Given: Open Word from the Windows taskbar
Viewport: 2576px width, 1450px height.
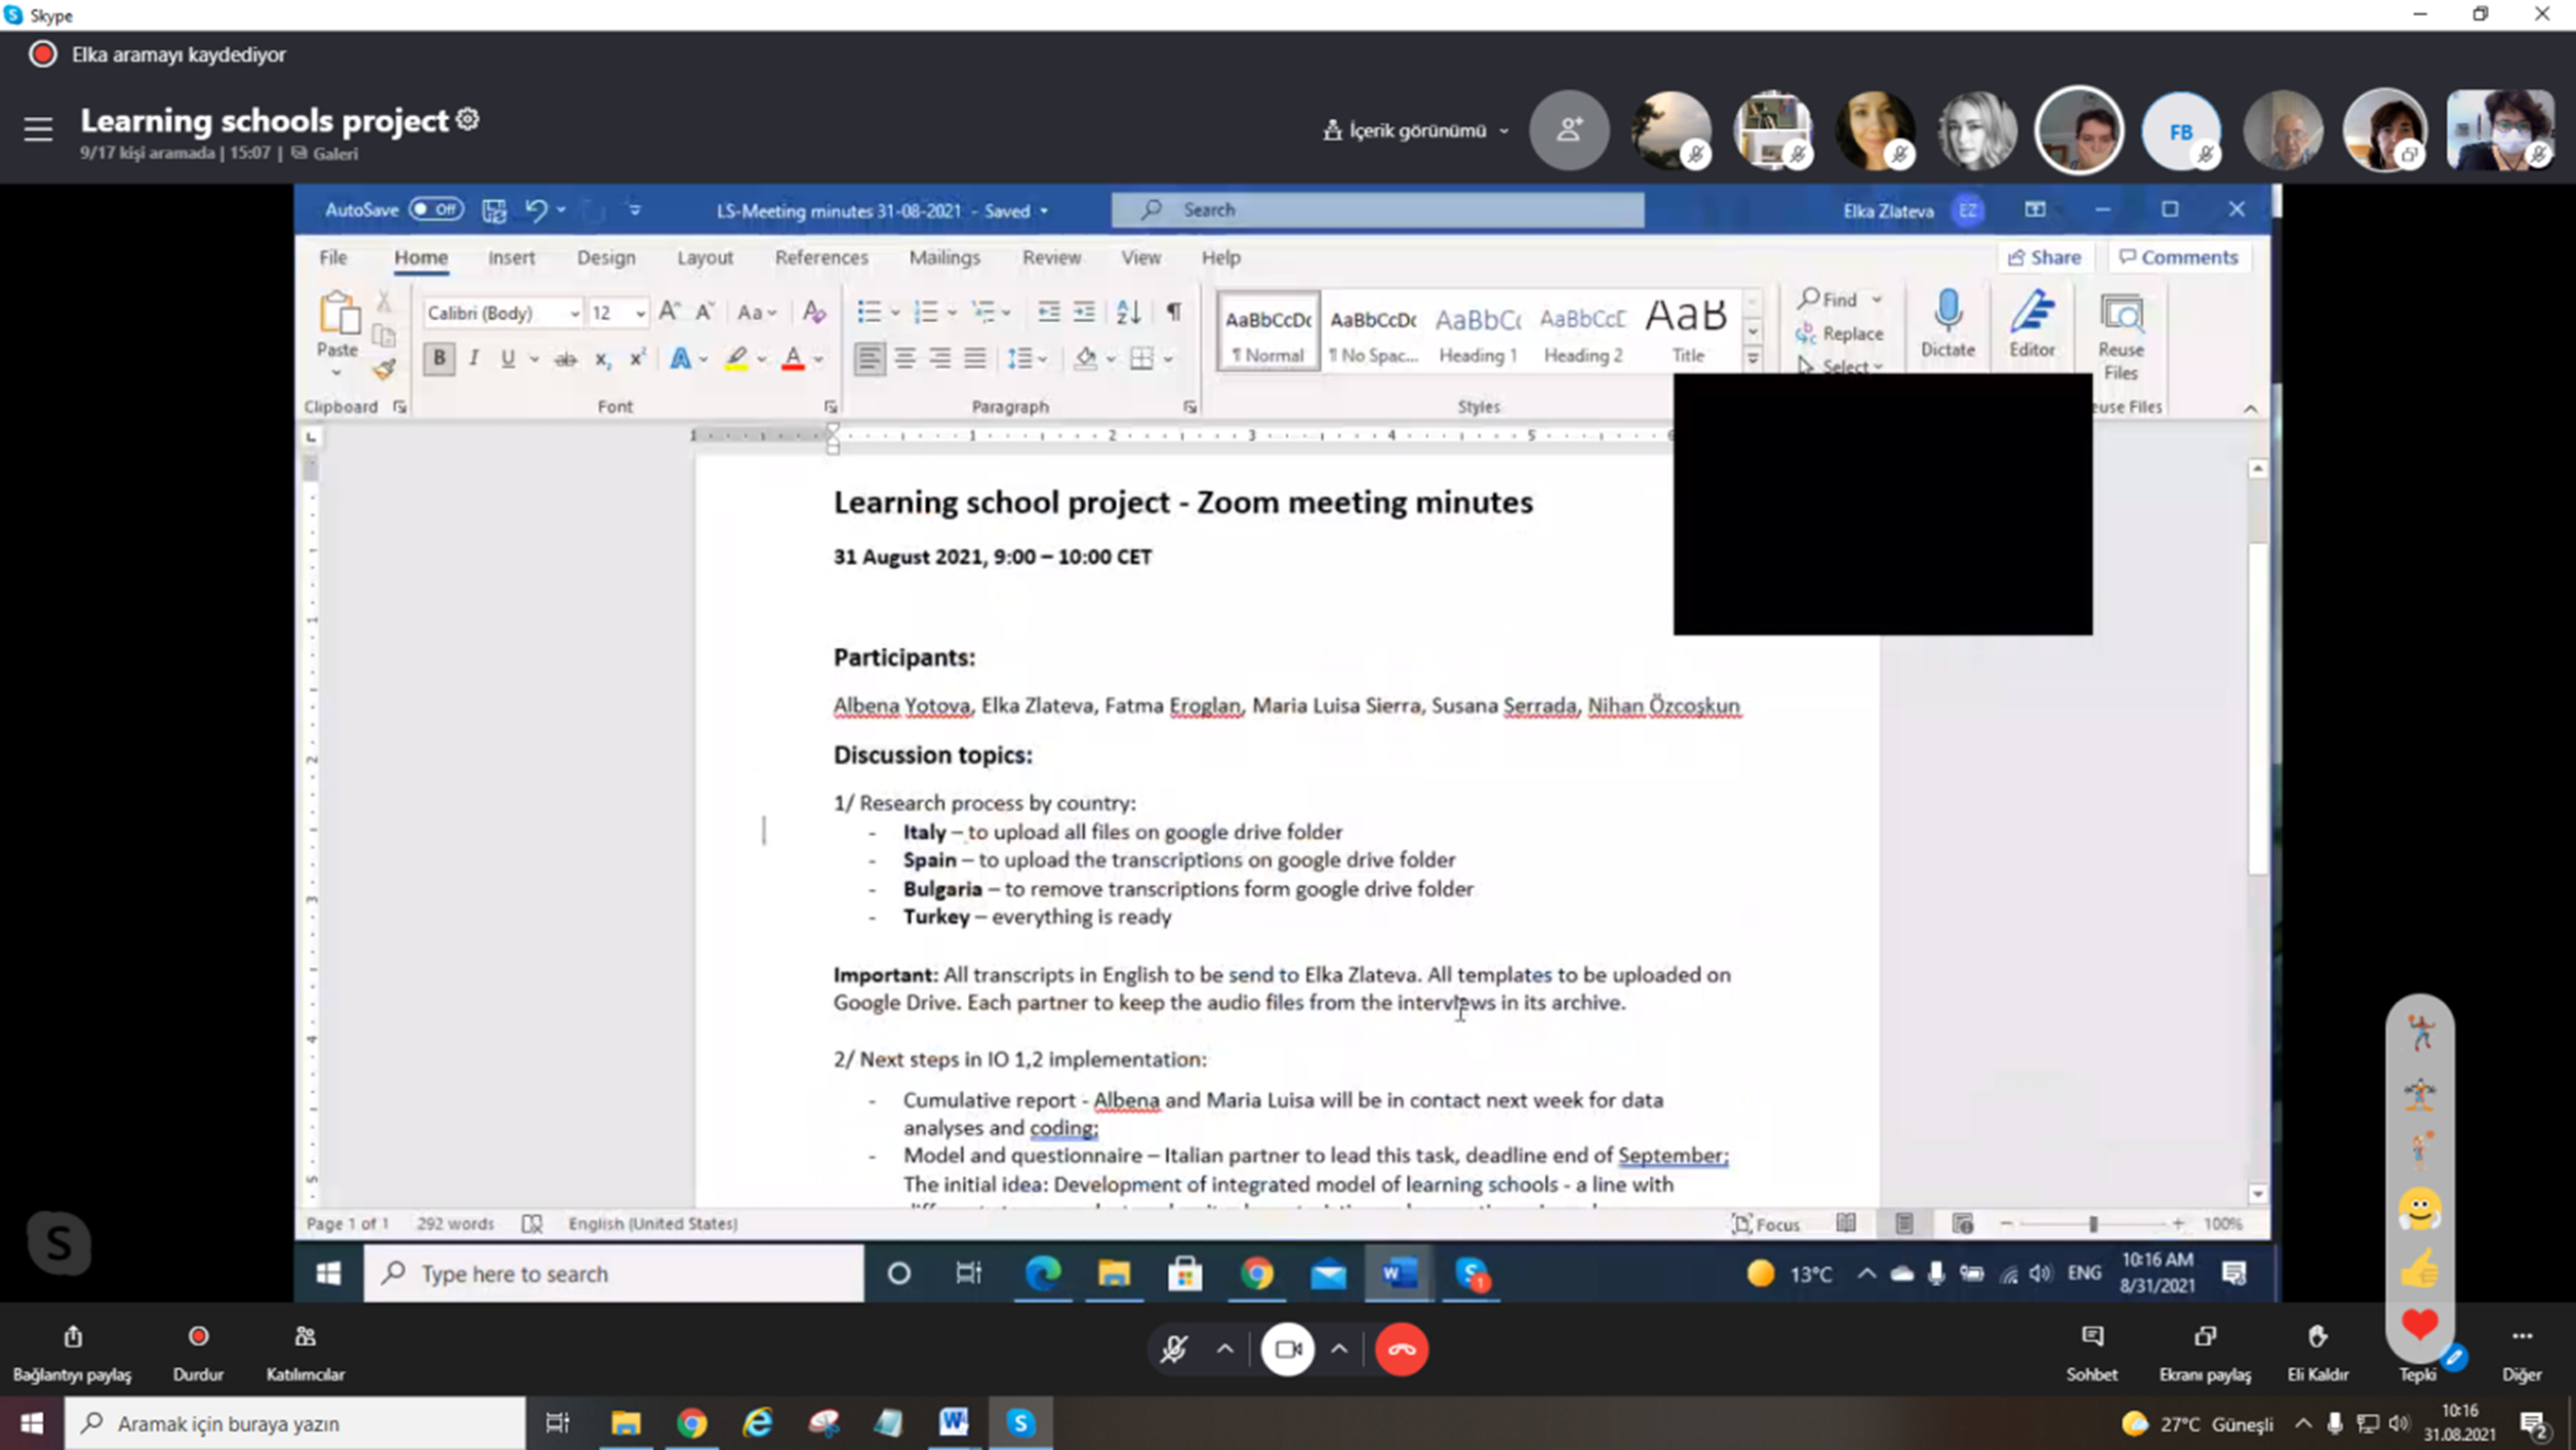Looking at the screenshot, I should pyautogui.click(x=953, y=1423).
